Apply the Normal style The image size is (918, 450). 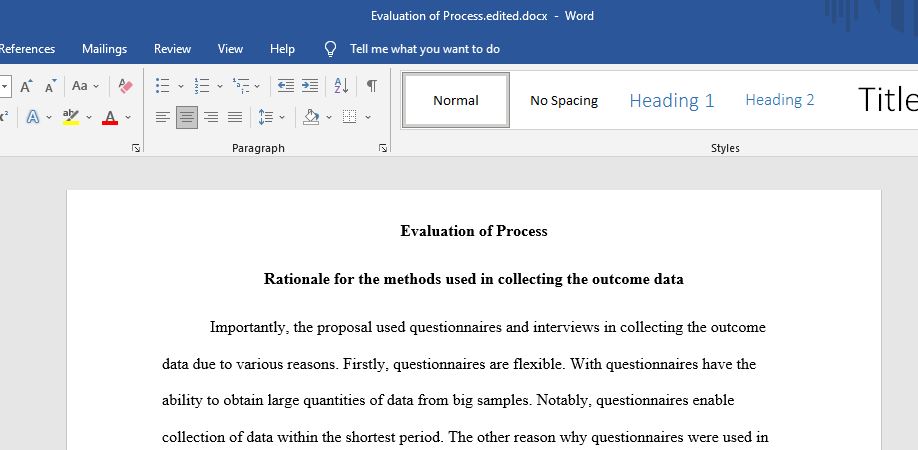(455, 100)
